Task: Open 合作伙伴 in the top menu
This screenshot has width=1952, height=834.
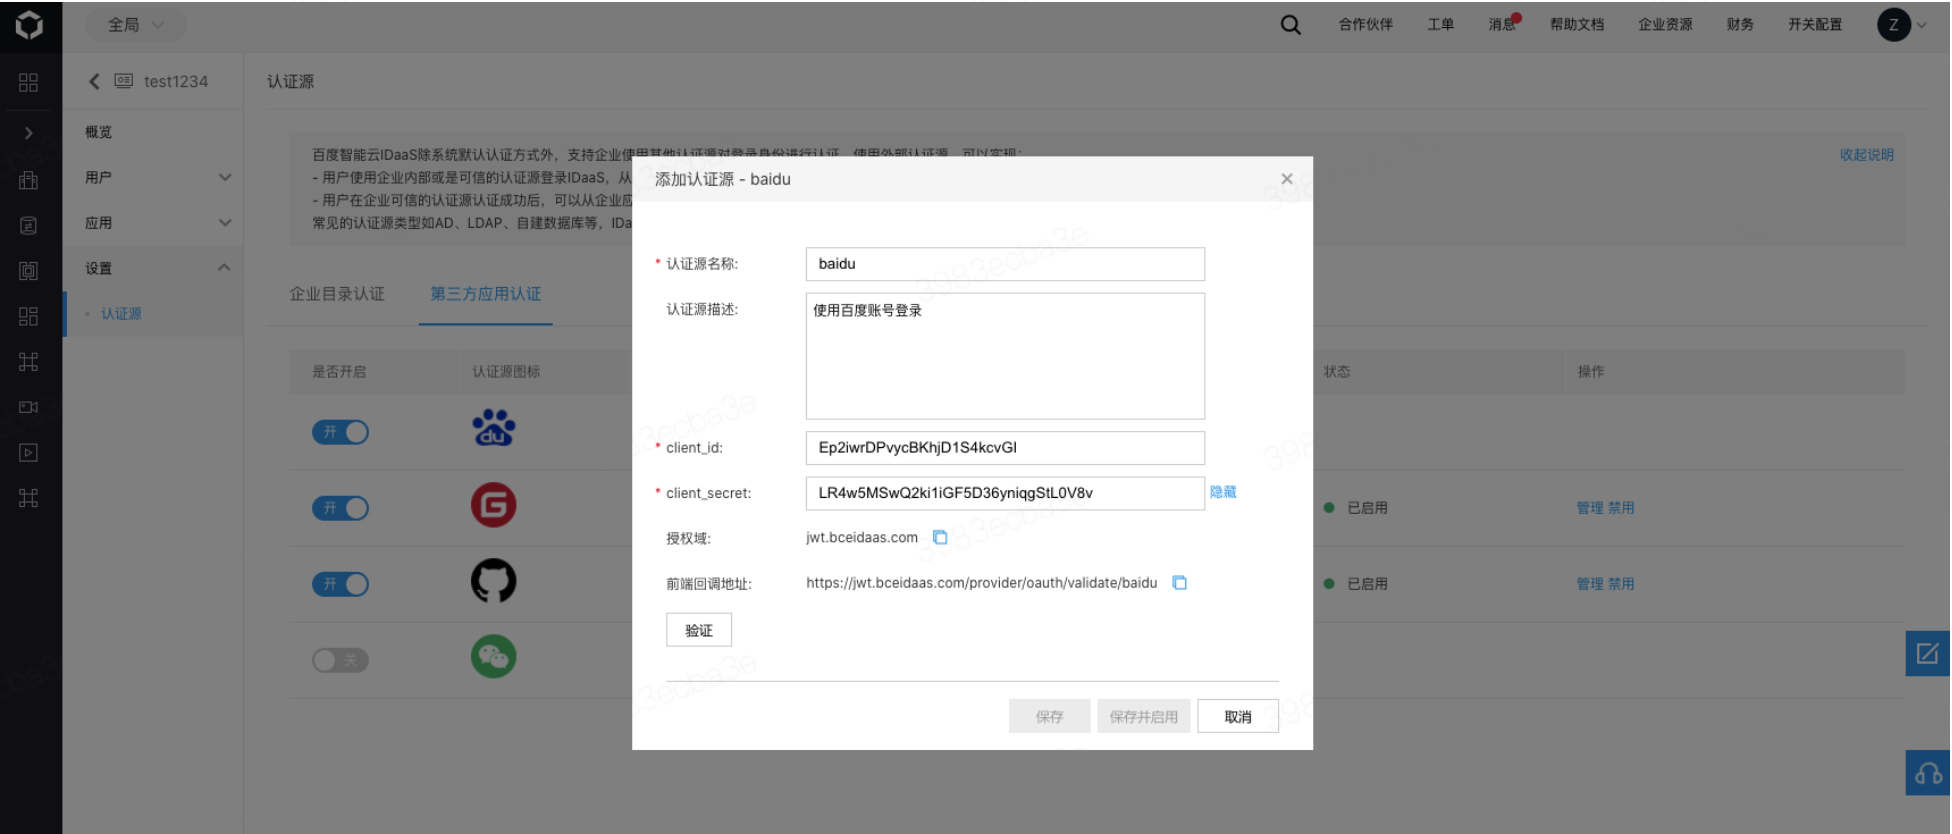Action: click(1366, 25)
